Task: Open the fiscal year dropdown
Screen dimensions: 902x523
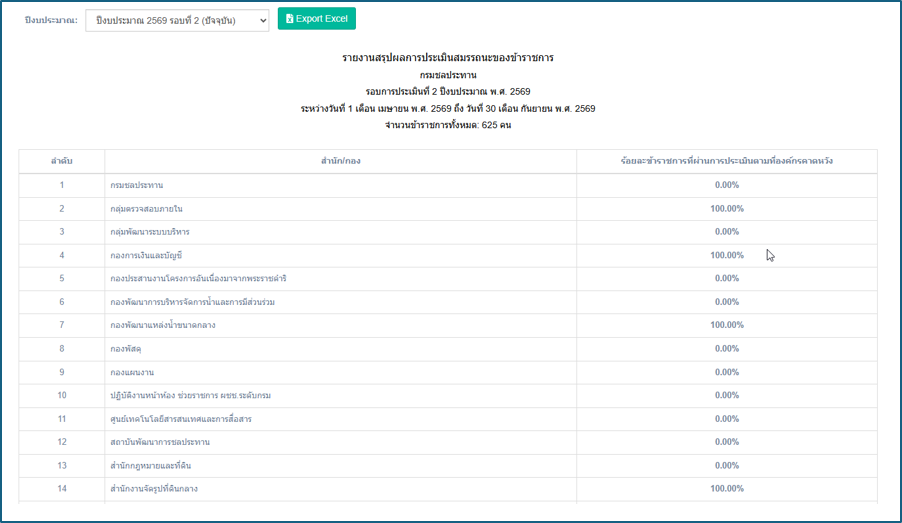Action: (x=177, y=21)
